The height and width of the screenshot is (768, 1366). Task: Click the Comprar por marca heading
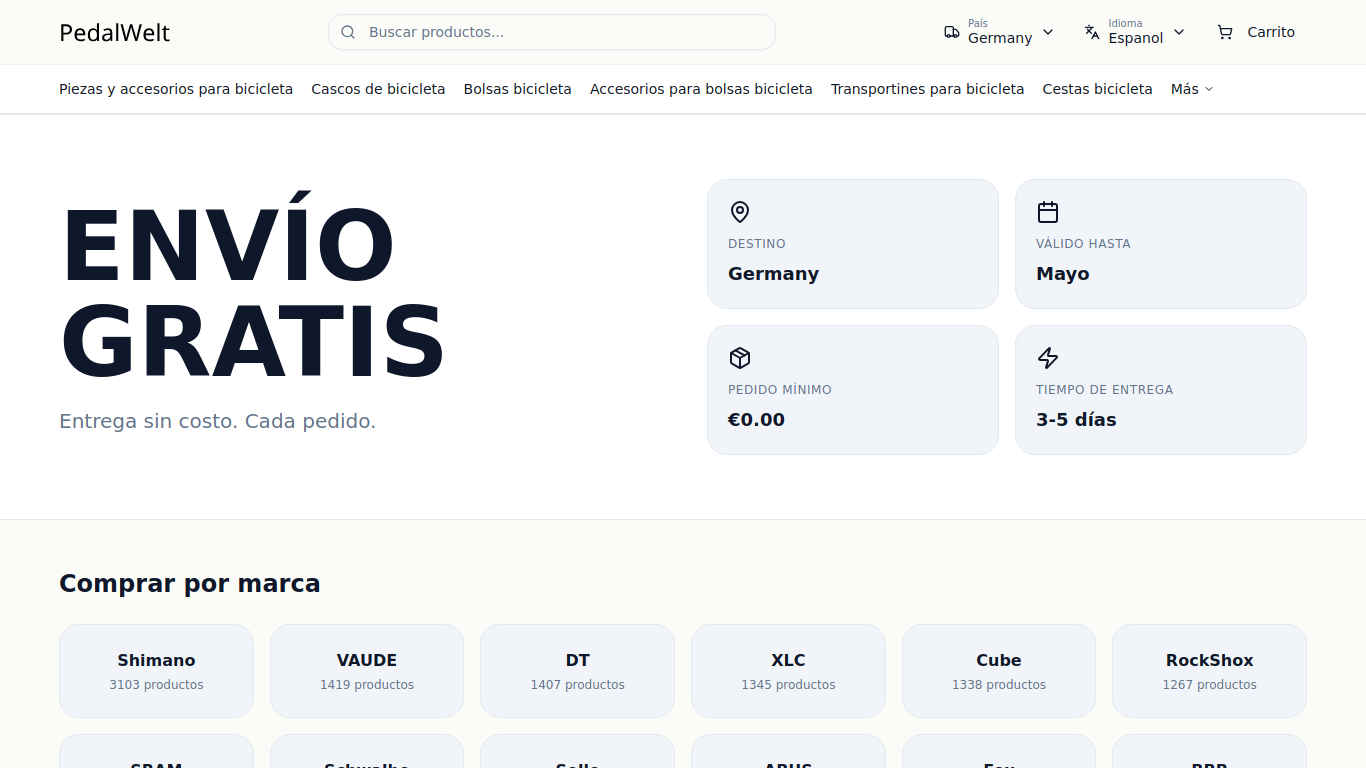[190, 583]
